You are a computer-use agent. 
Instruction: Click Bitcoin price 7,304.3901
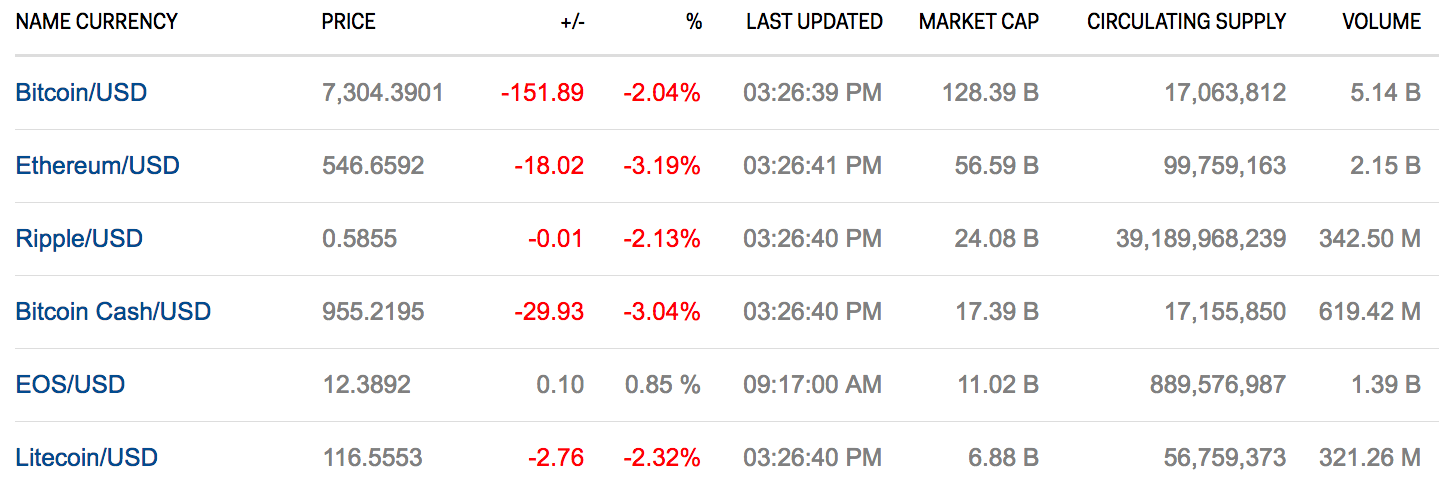tap(382, 93)
